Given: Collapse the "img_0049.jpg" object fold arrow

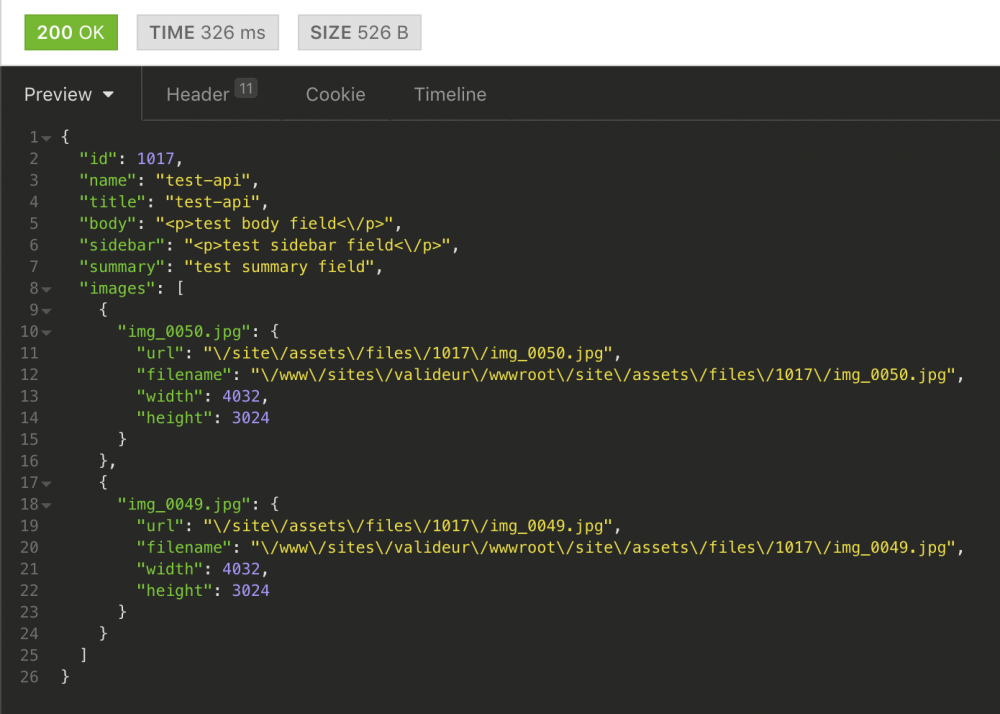Looking at the screenshot, I should (x=46, y=506).
